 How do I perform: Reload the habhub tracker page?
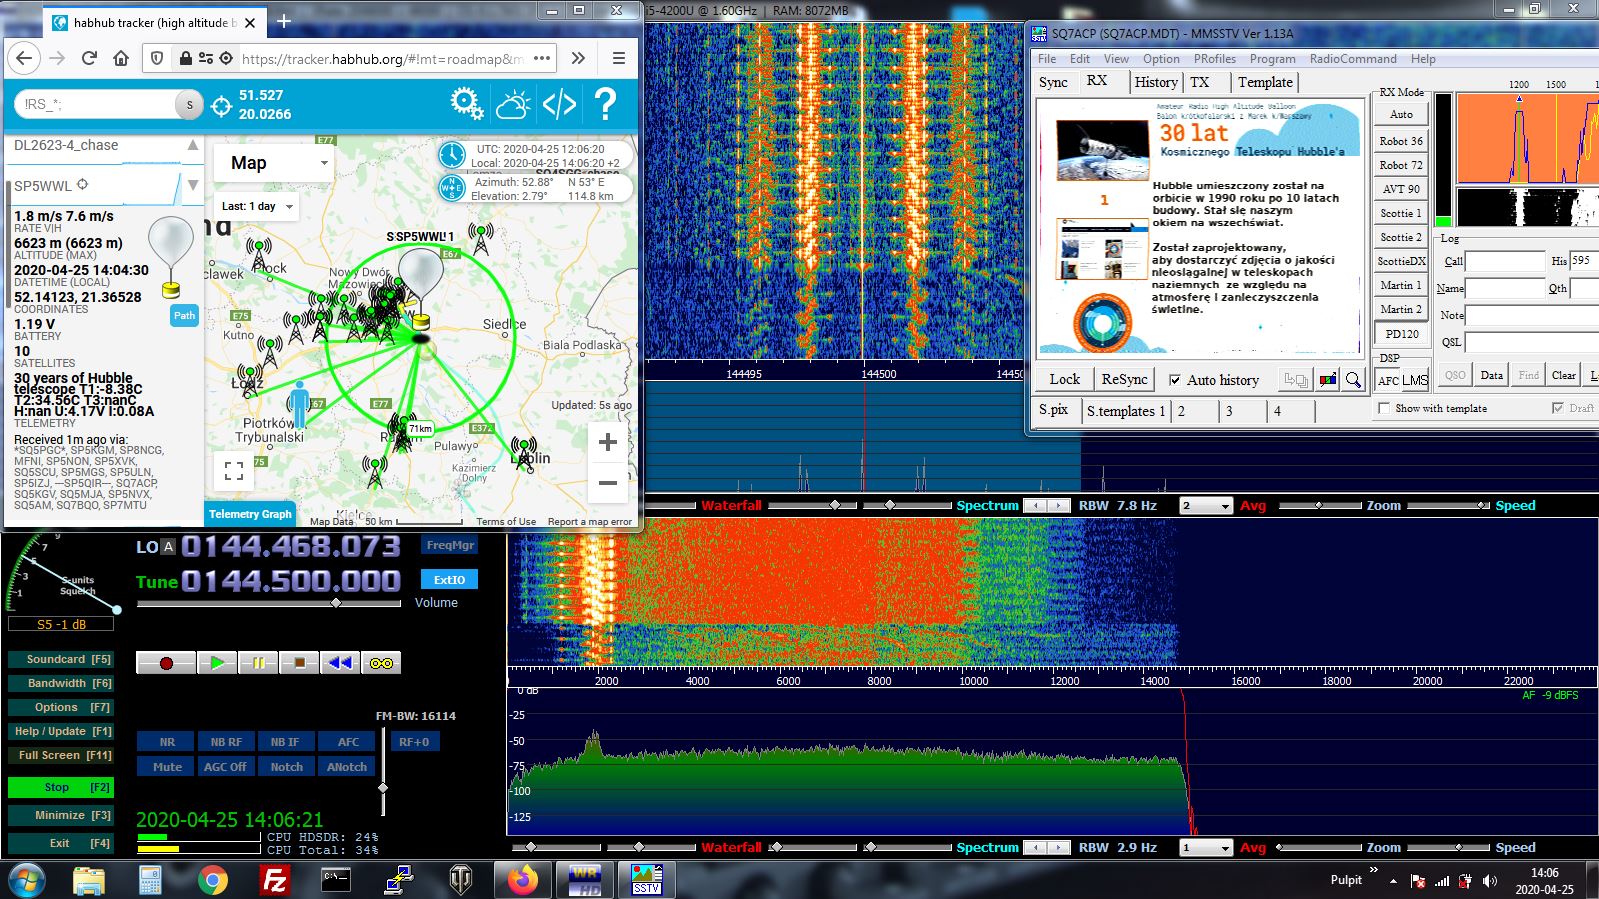tap(89, 58)
